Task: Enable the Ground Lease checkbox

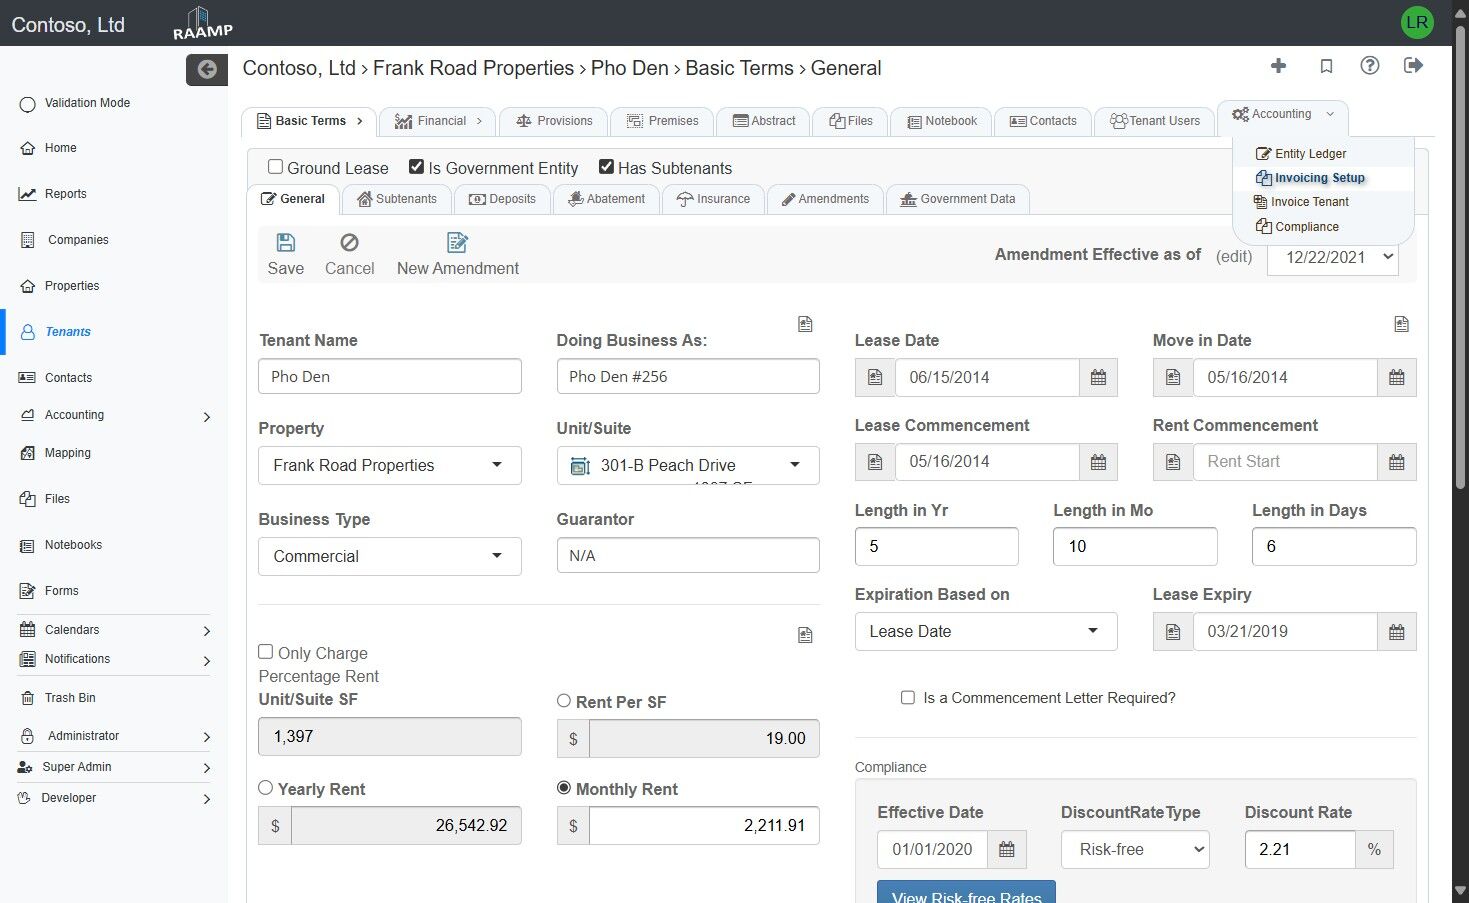Action: (x=275, y=167)
